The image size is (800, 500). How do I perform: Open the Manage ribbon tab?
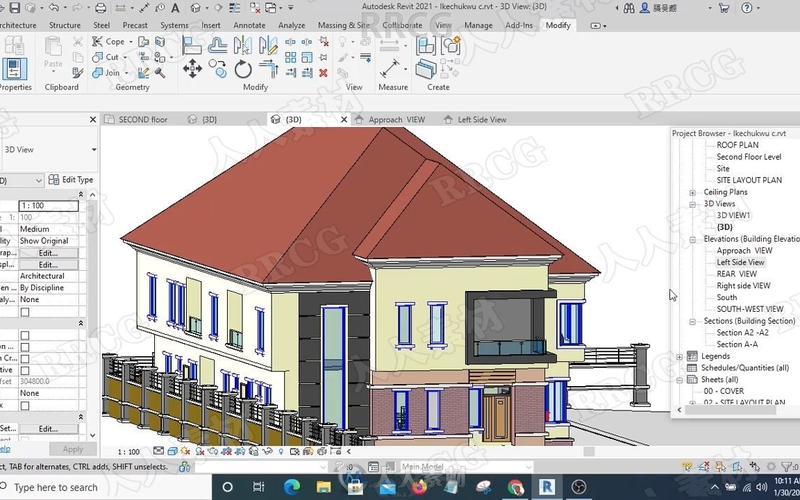pyautogui.click(x=478, y=25)
